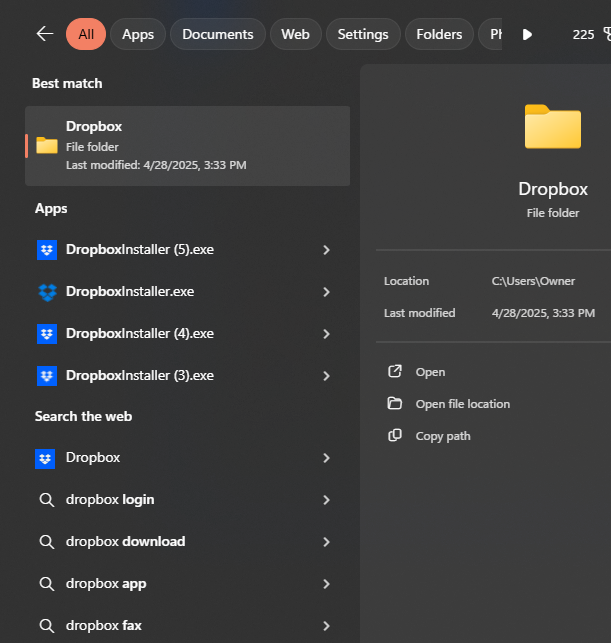
Task: Open the Dropbox folder from details pane
Action: point(430,372)
